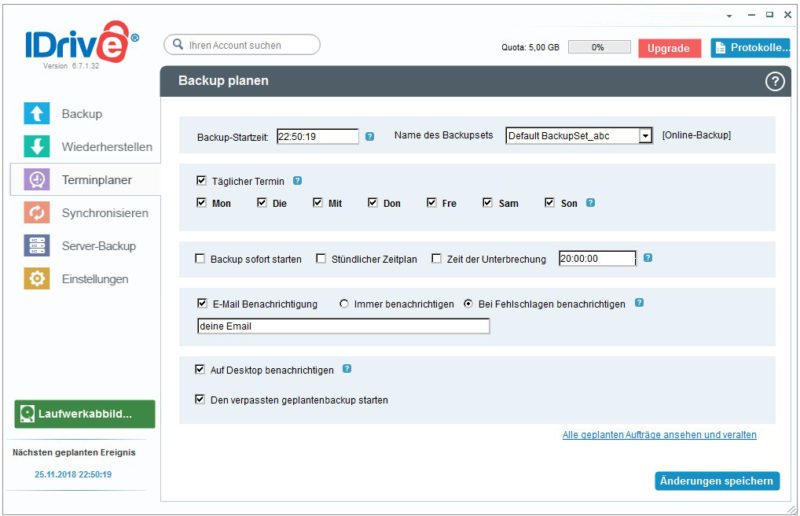
Task: Expand the Name des Backupsets dropdown
Action: click(645, 136)
